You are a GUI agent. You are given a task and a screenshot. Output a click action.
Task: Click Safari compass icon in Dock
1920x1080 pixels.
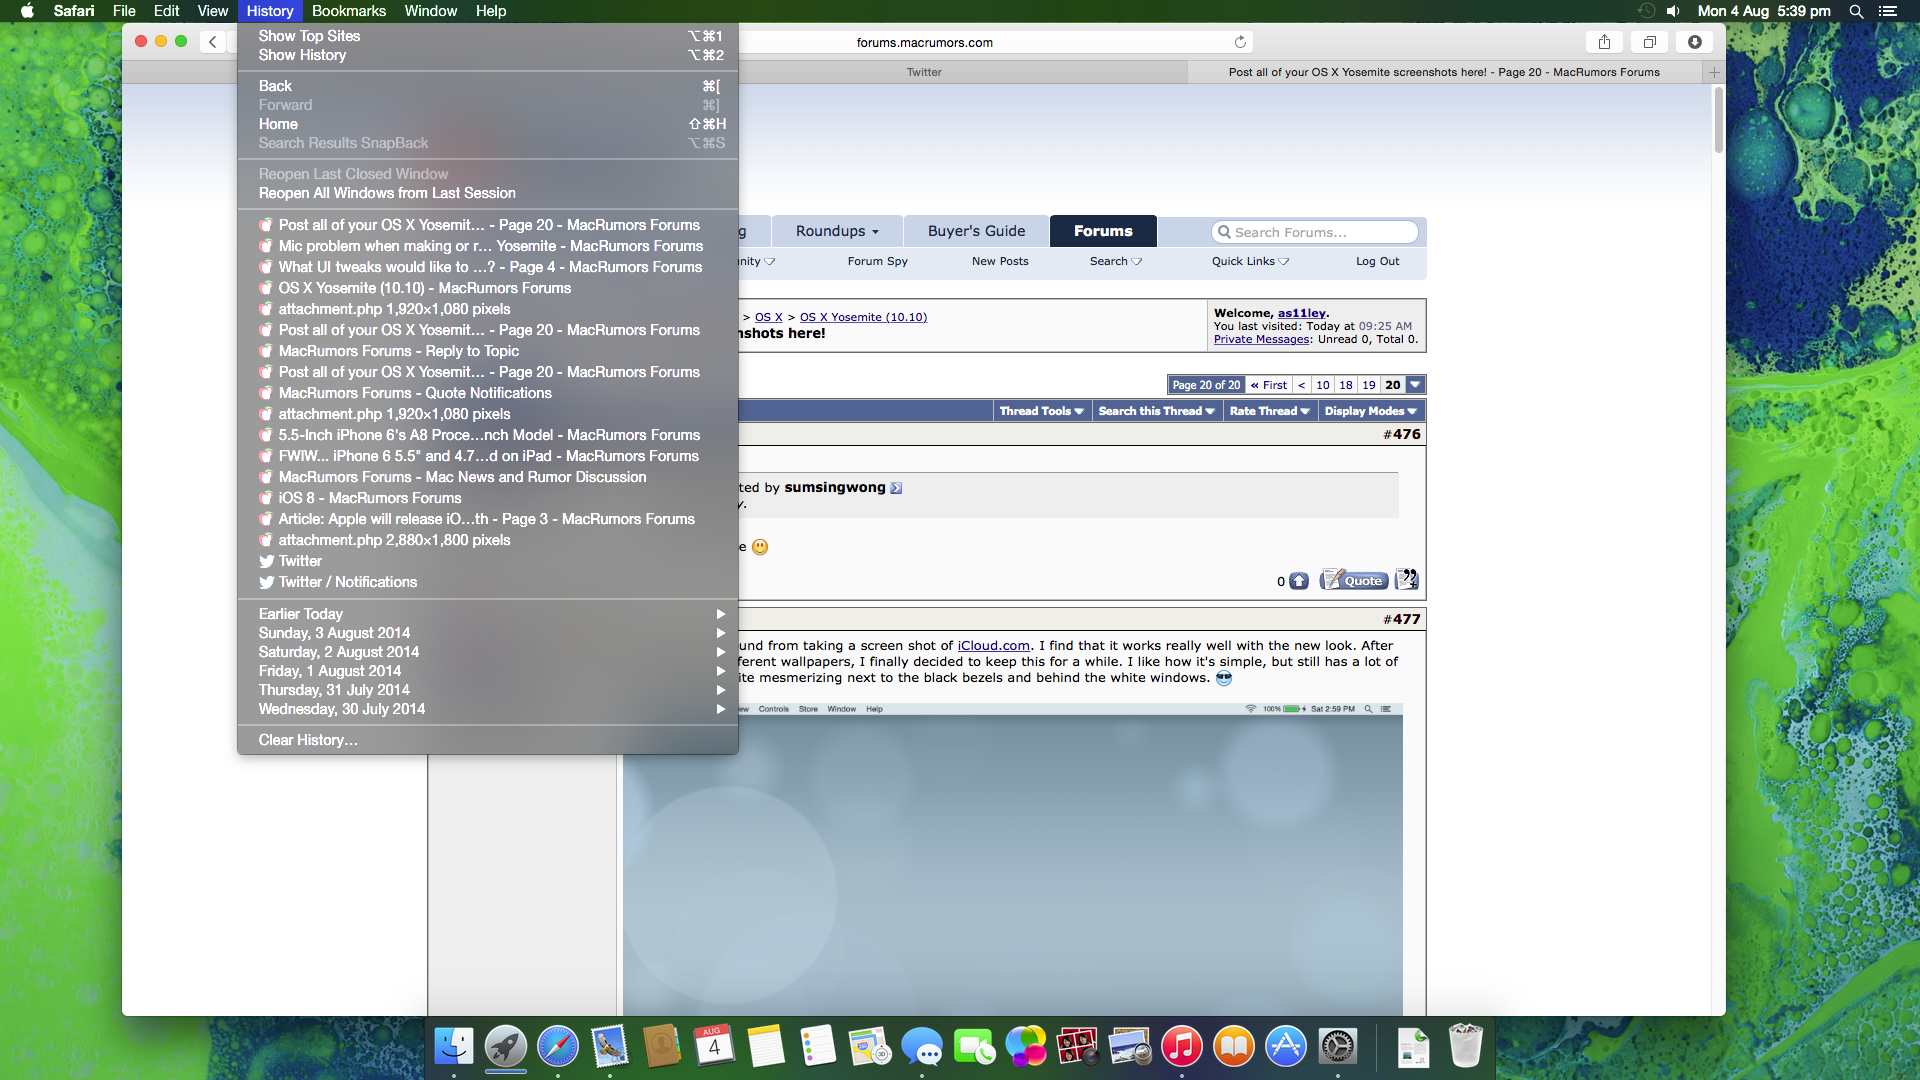(x=558, y=1047)
